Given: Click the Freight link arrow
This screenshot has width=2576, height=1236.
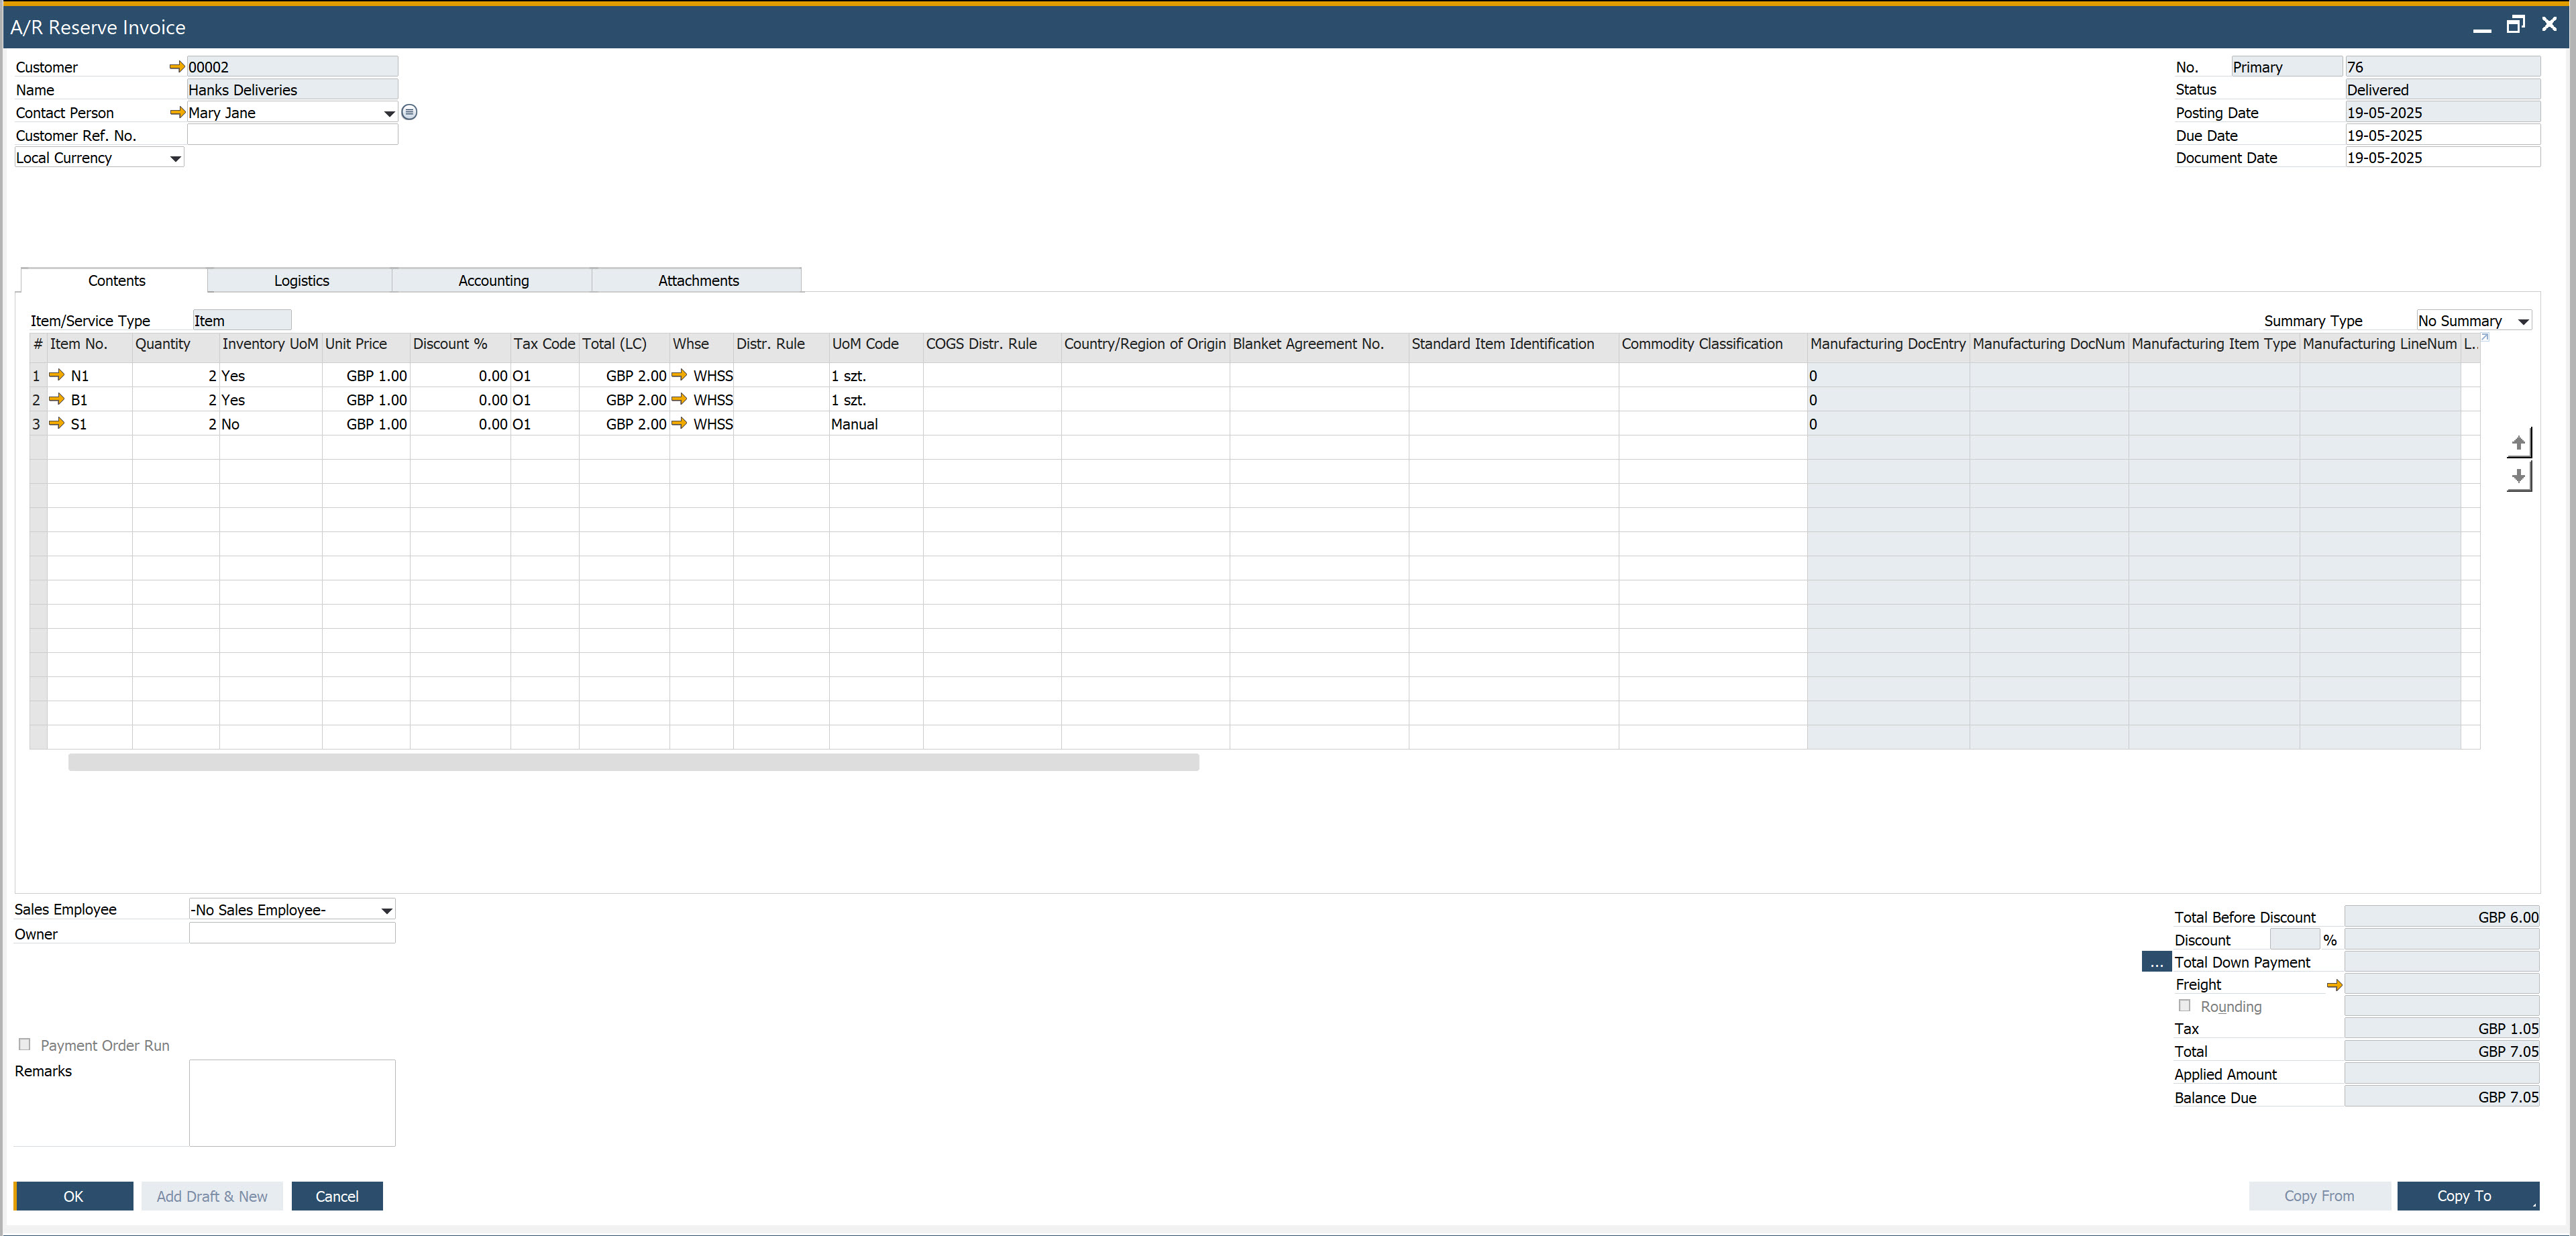Looking at the screenshot, I should click(2335, 984).
